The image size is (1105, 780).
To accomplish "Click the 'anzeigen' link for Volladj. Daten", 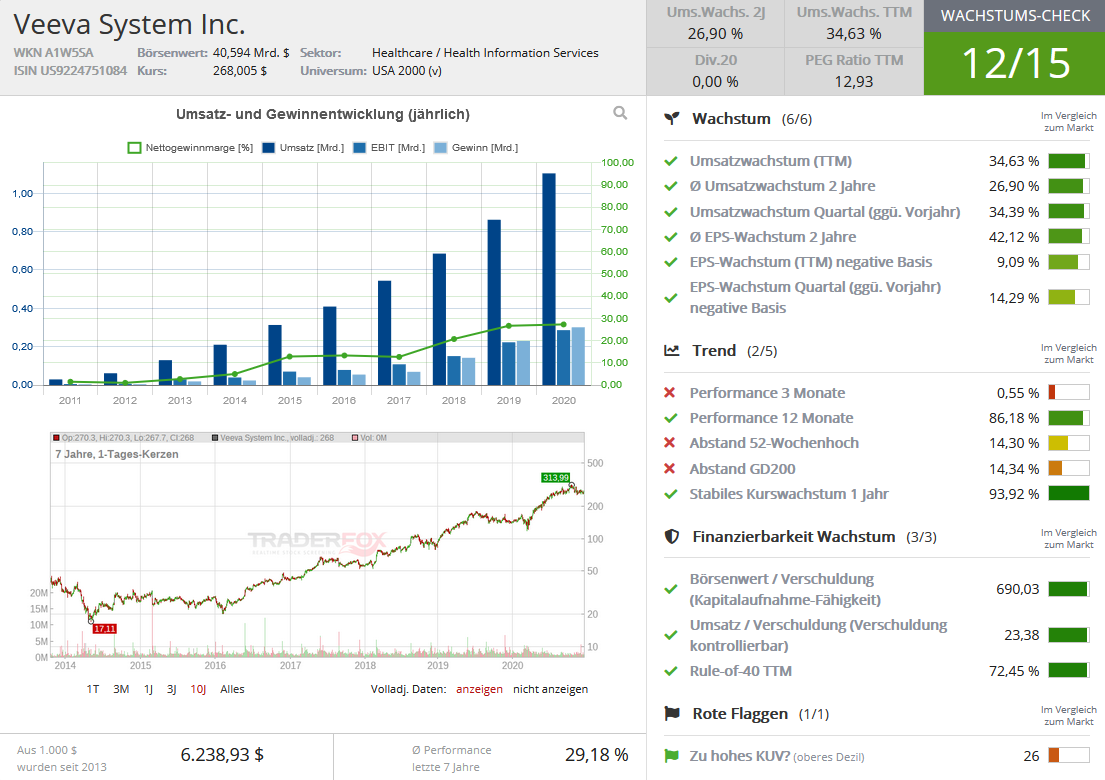I will click(x=479, y=689).
